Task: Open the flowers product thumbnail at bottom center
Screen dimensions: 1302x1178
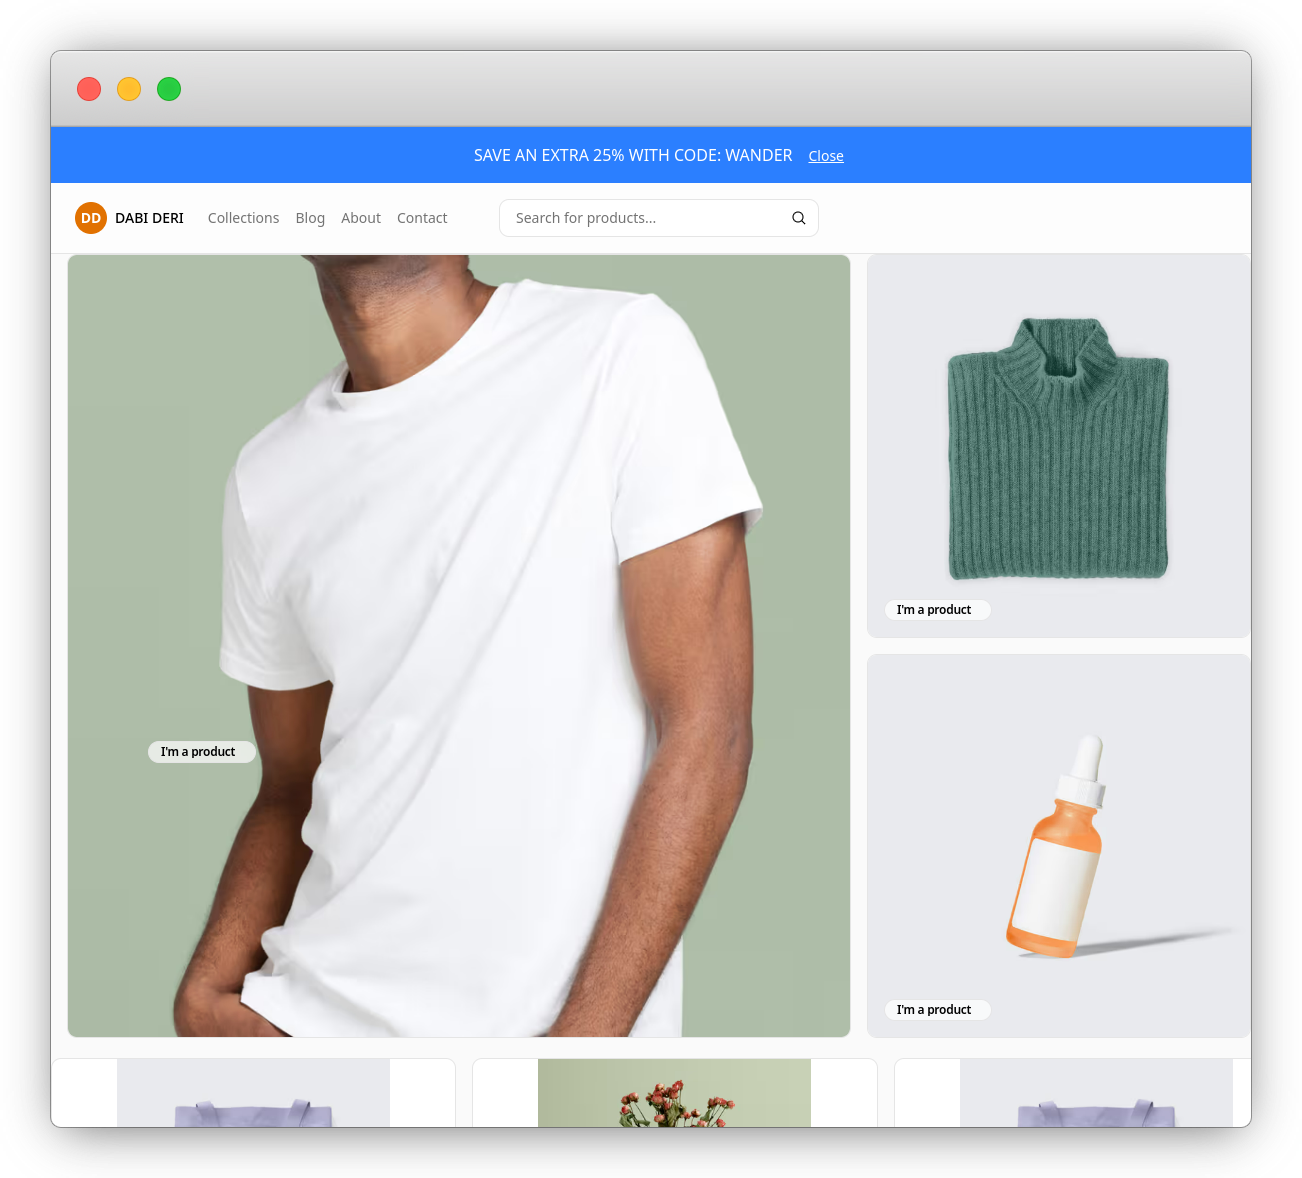Action: coord(674,1100)
